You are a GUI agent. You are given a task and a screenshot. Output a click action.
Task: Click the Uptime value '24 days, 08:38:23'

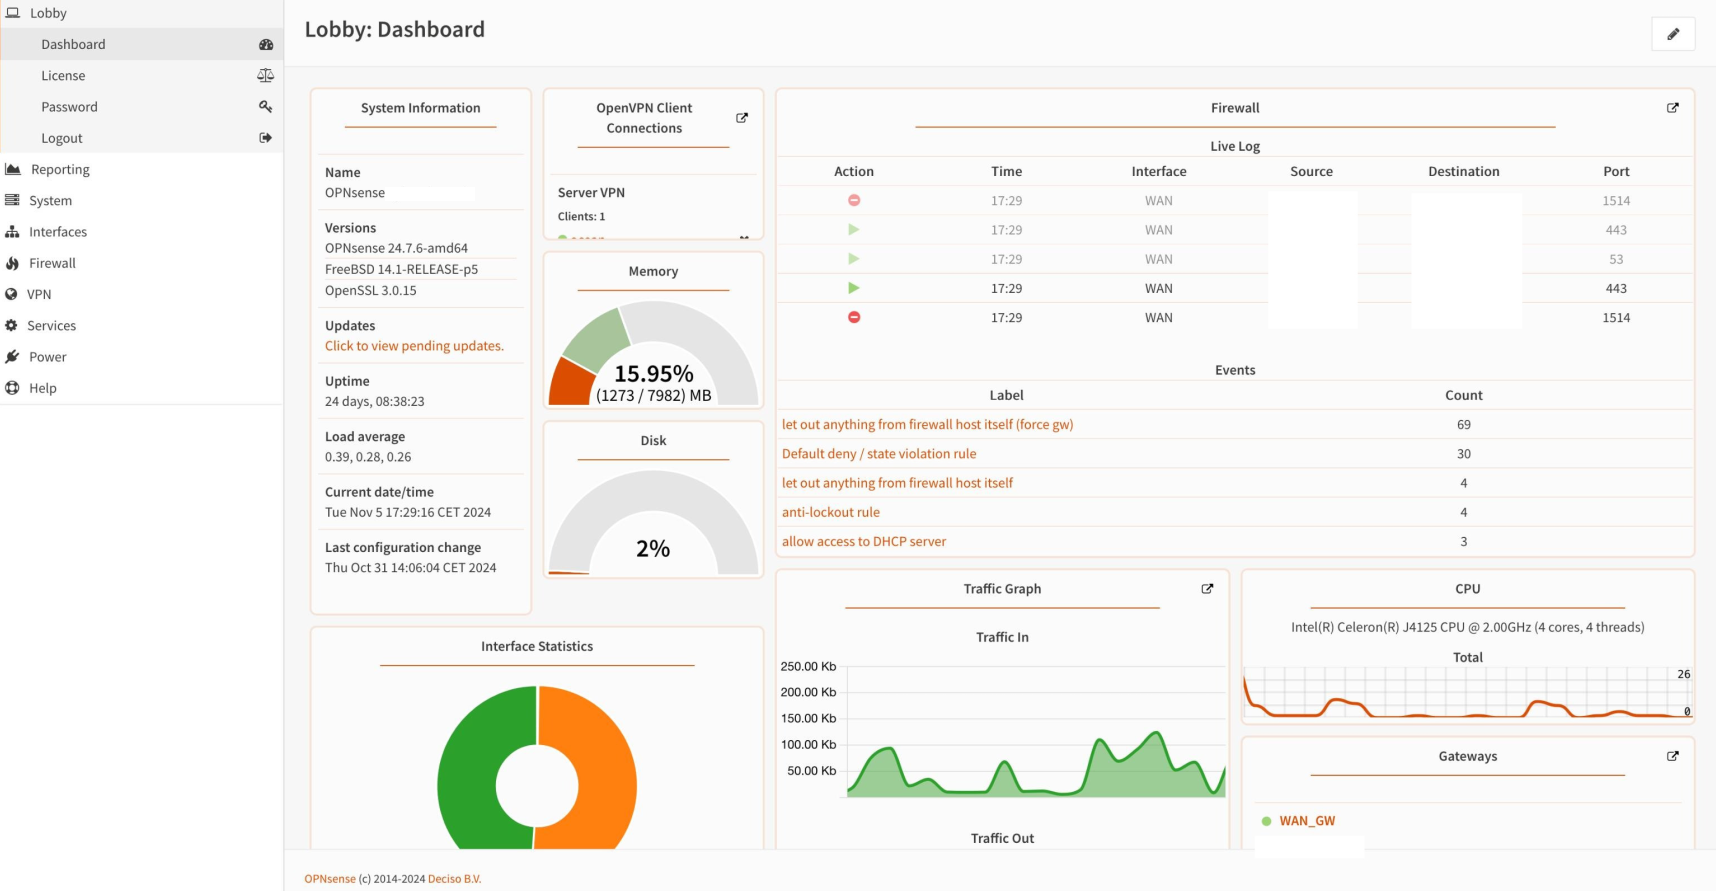pyautogui.click(x=374, y=401)
